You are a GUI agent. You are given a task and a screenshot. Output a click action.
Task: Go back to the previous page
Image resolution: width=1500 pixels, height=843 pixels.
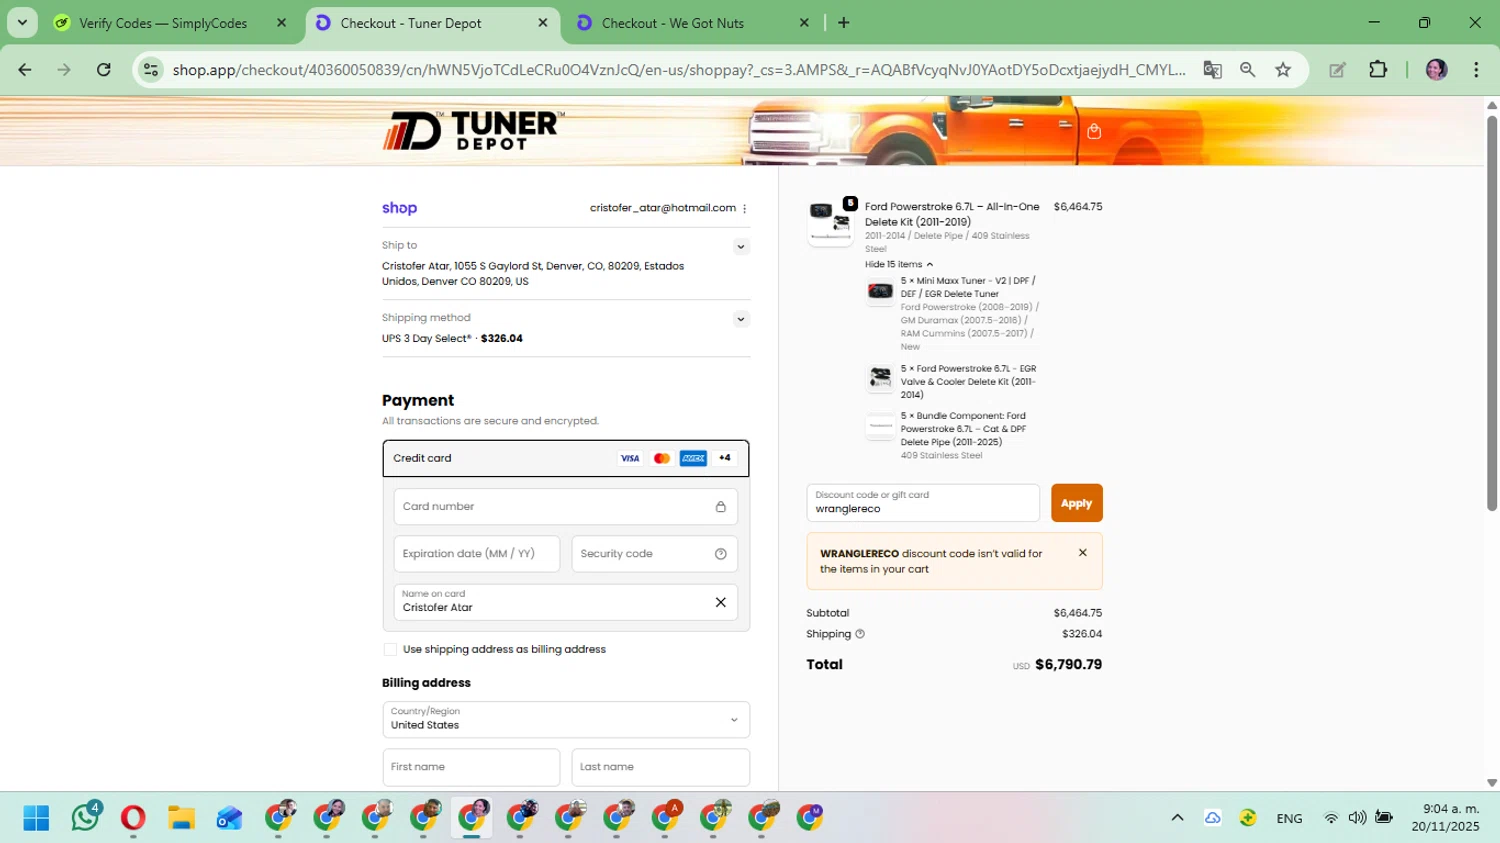25,69
